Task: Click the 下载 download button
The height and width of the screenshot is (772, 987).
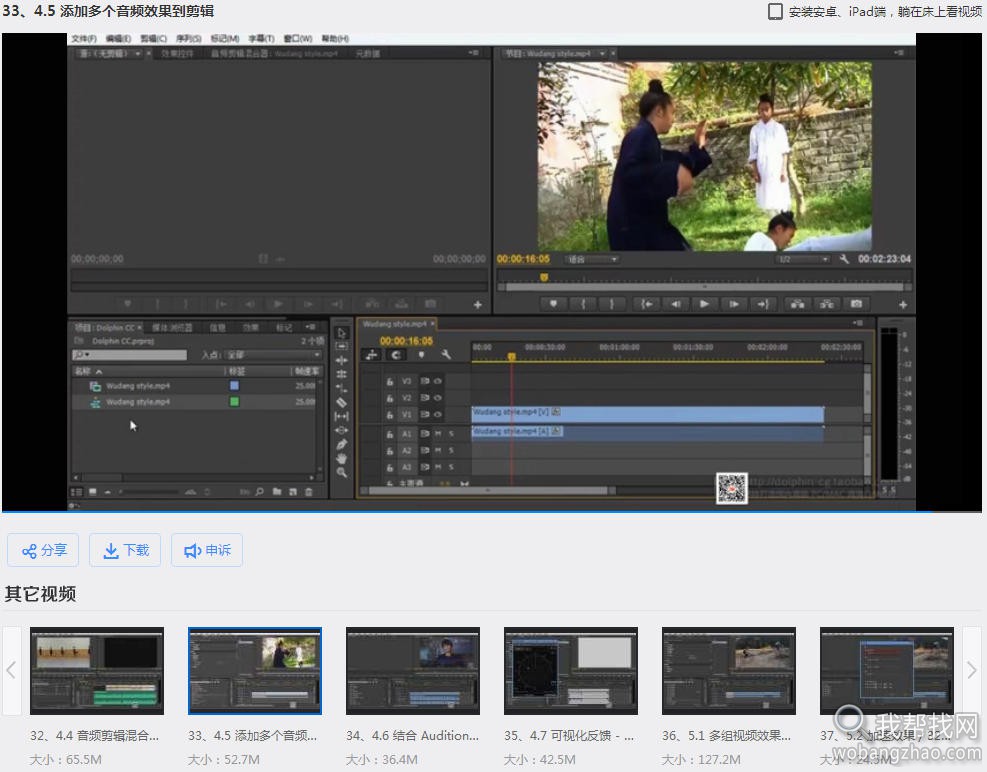Action: coord(125,550)
